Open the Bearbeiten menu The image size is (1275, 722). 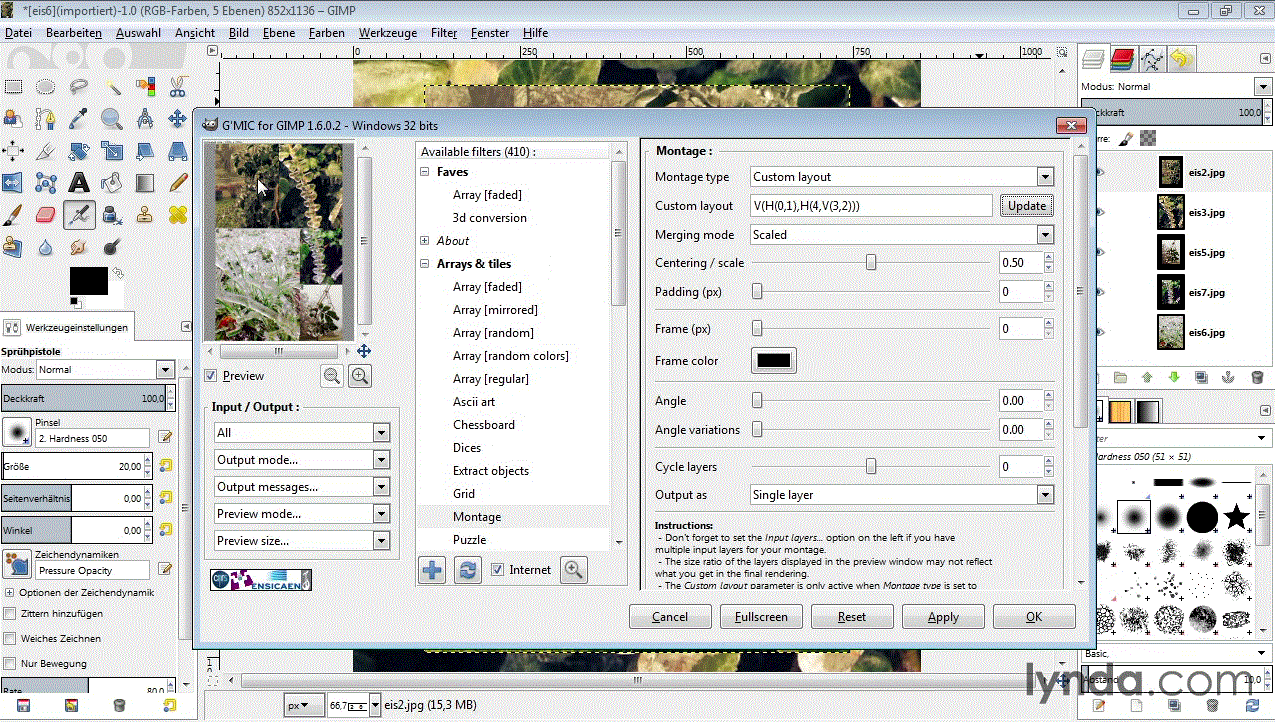[74, 33]
